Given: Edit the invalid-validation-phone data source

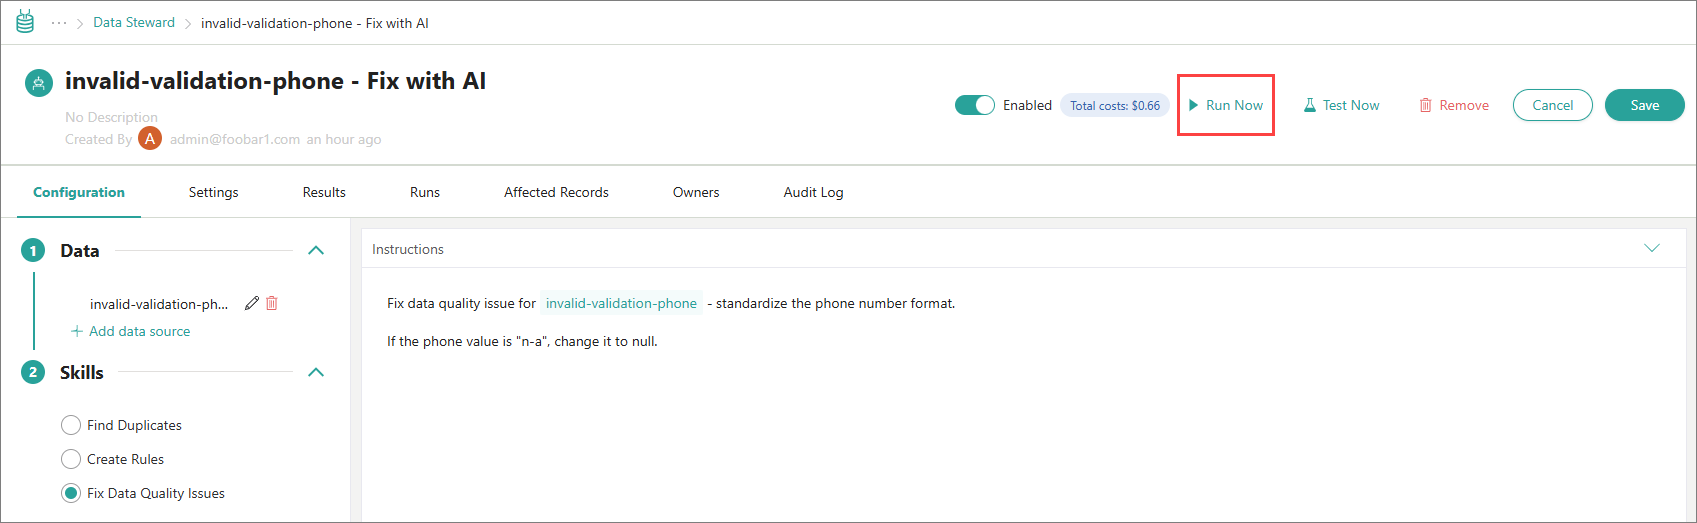Looking at the screenshot, I should tap(252, 303).
